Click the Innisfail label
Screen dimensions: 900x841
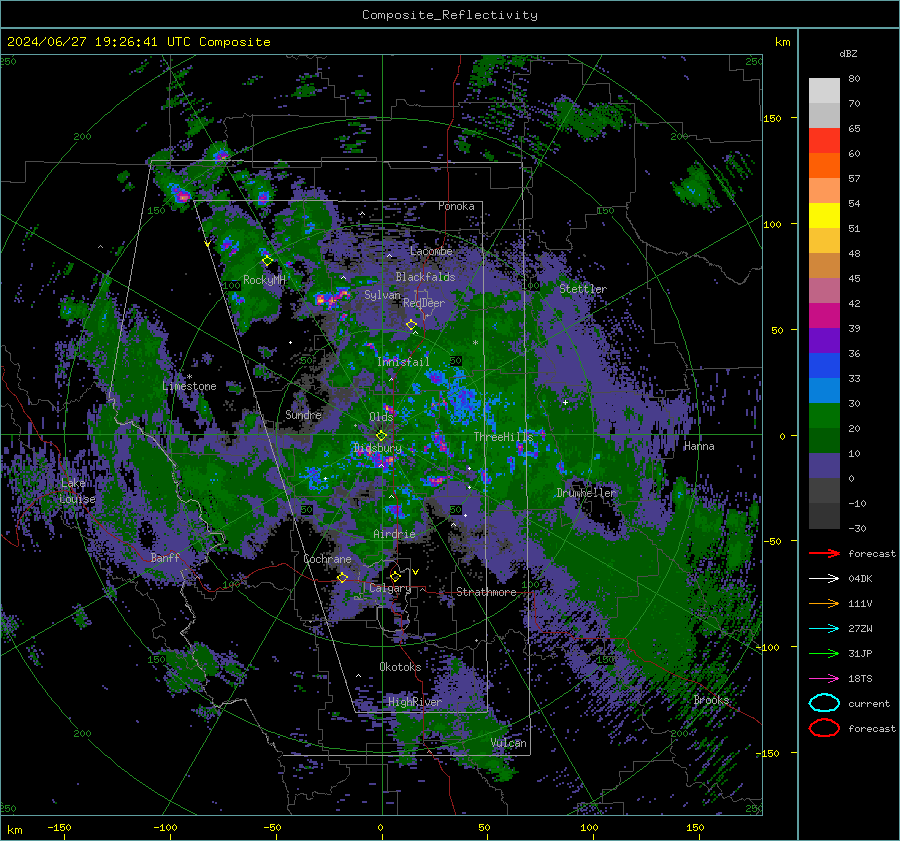click(403, 362)
